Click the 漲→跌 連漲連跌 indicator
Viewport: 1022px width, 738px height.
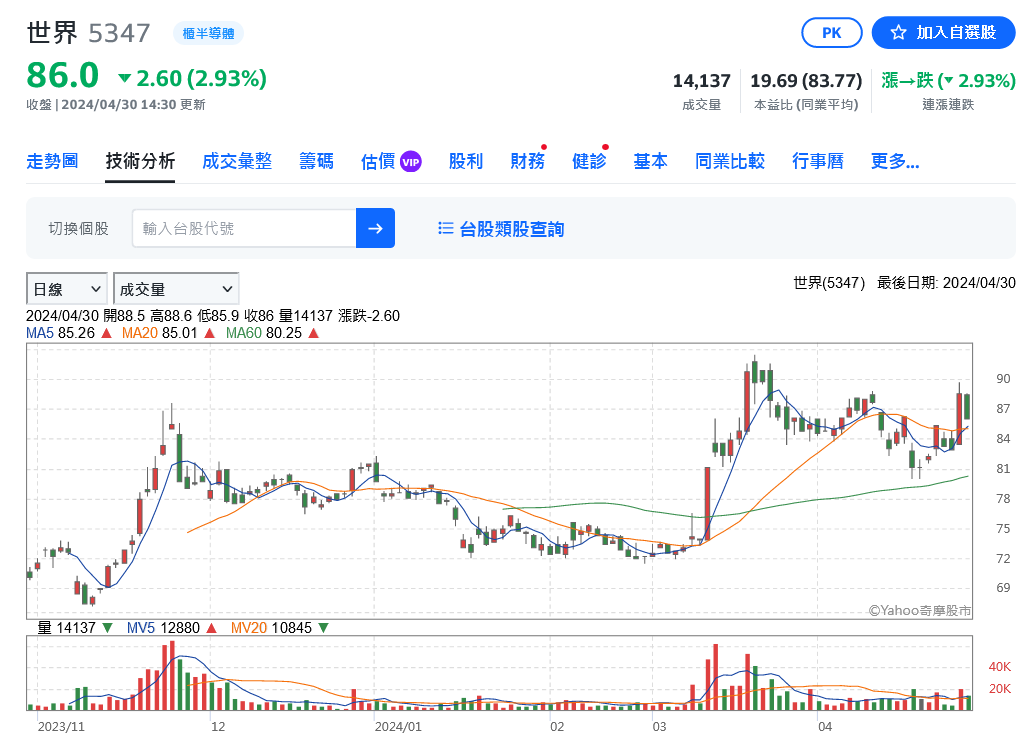(x=948, y=81)
